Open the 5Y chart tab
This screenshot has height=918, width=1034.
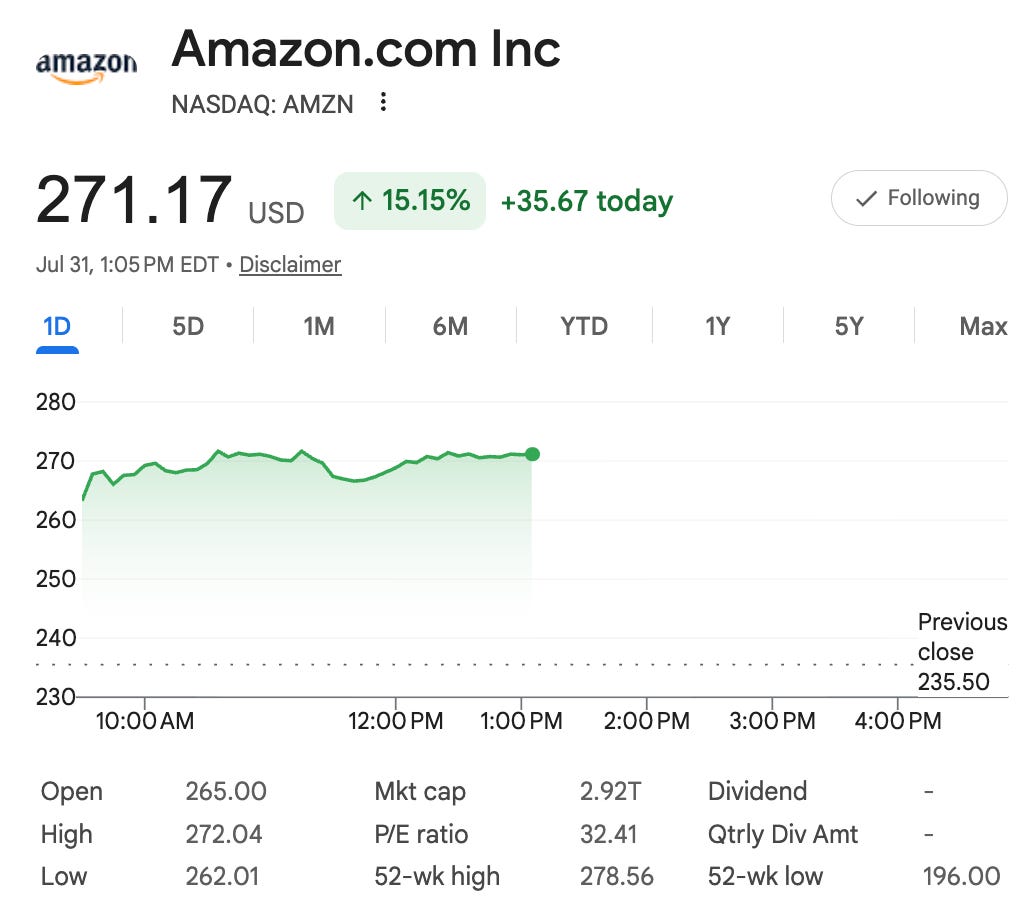tap(849, 326)
